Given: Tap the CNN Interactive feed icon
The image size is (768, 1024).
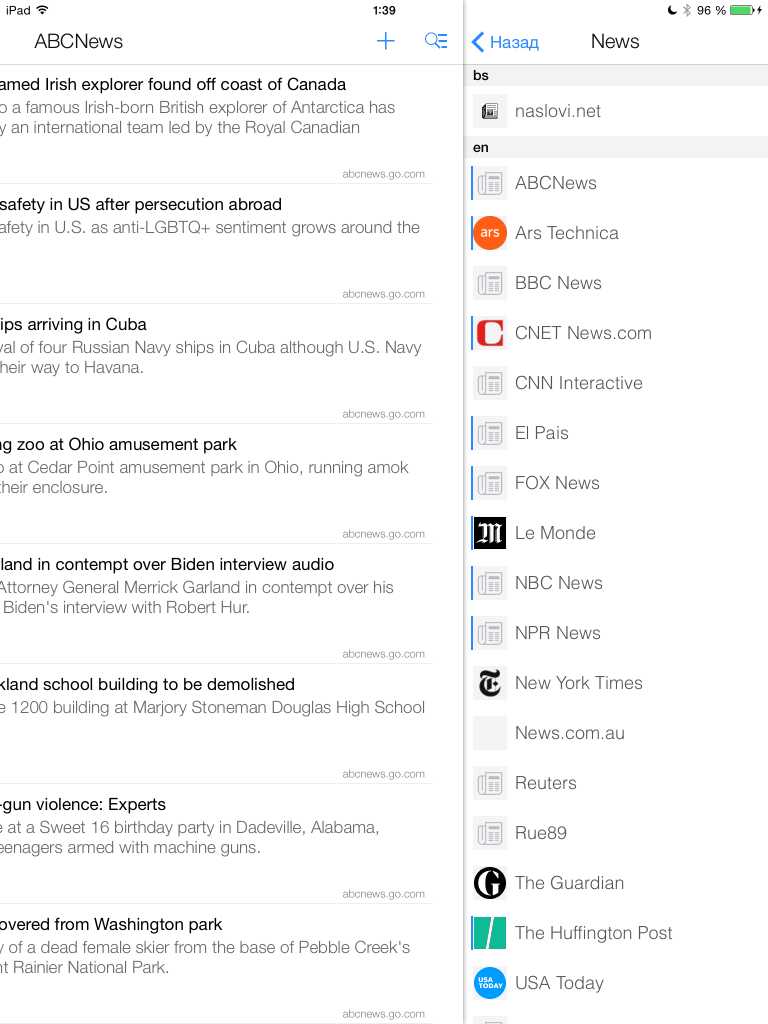Looking at the screenshot, I should tap(490, 383).
